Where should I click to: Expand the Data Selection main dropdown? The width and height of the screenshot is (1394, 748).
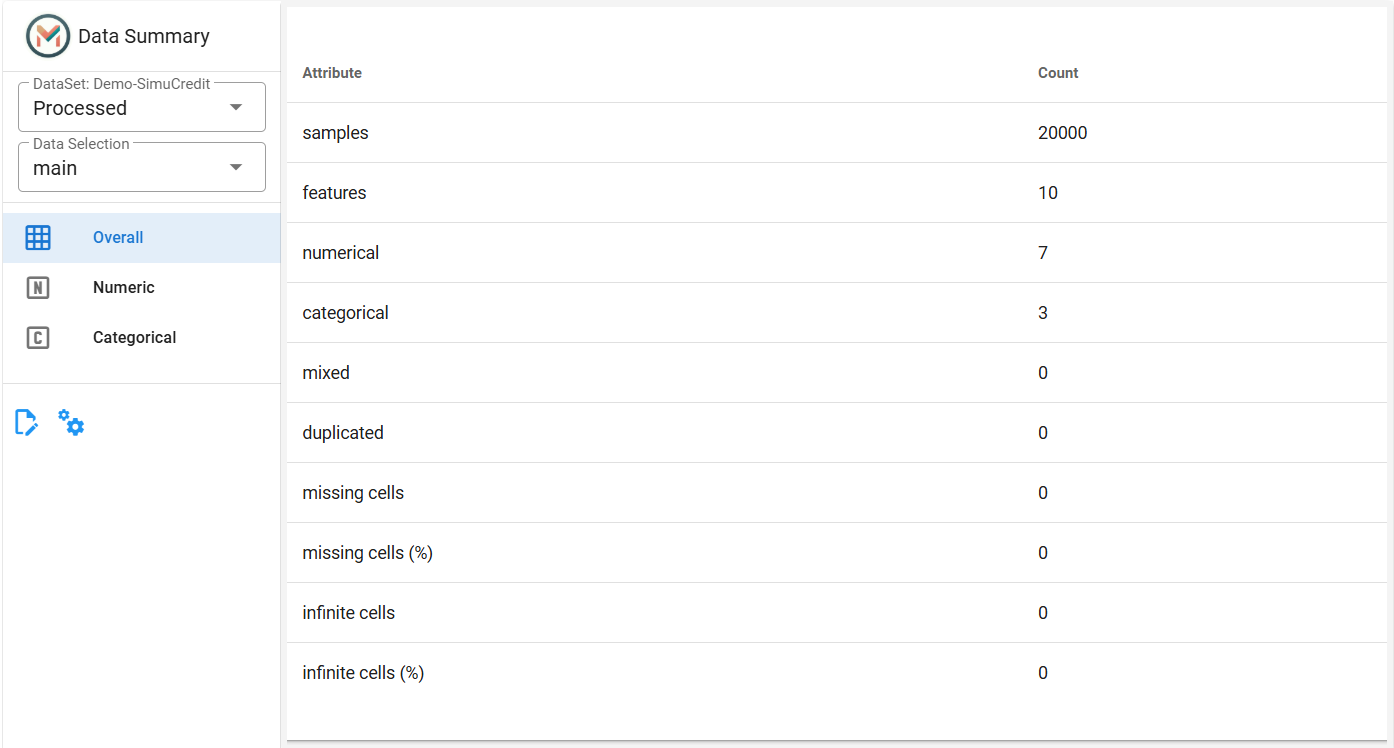(x=142, y=167)
